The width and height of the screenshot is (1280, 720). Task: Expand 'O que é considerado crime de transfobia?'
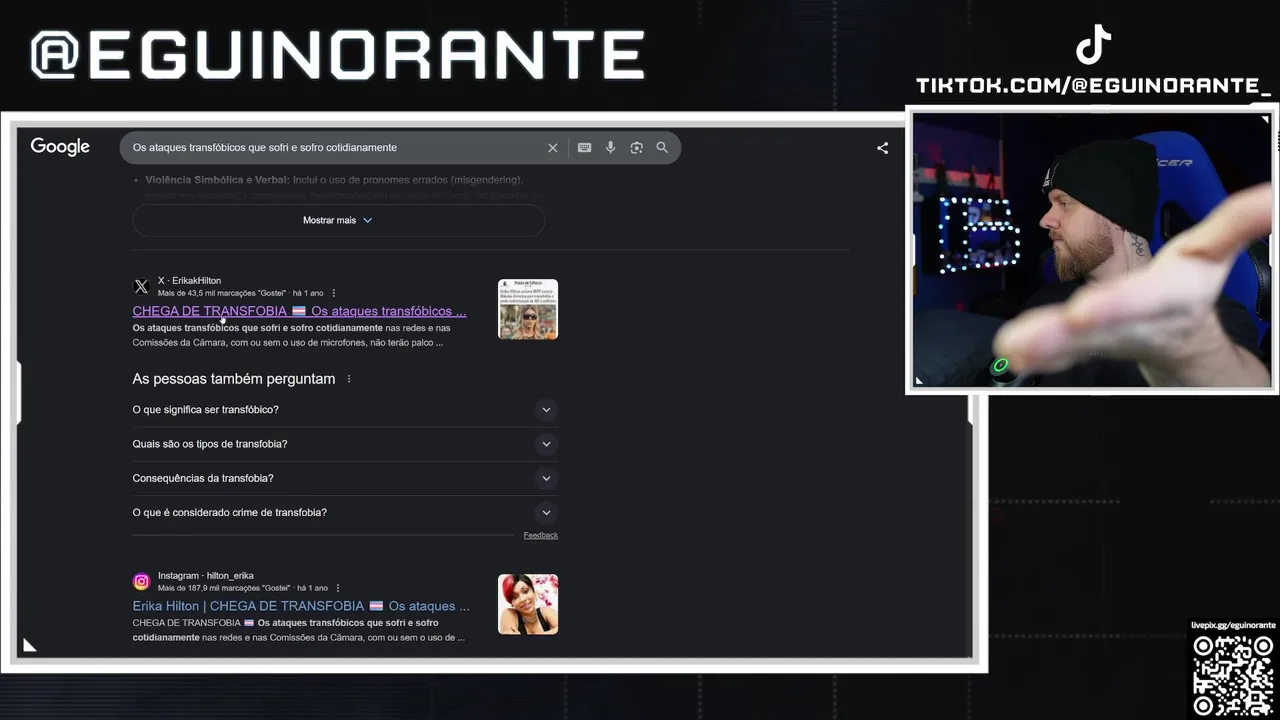tap(345, 512)
